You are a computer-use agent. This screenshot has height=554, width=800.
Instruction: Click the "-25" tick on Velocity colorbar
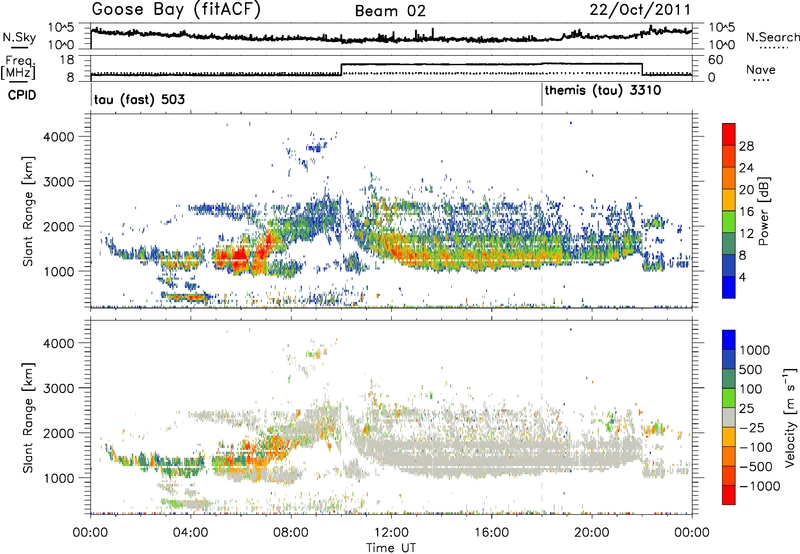click(752, 427)
